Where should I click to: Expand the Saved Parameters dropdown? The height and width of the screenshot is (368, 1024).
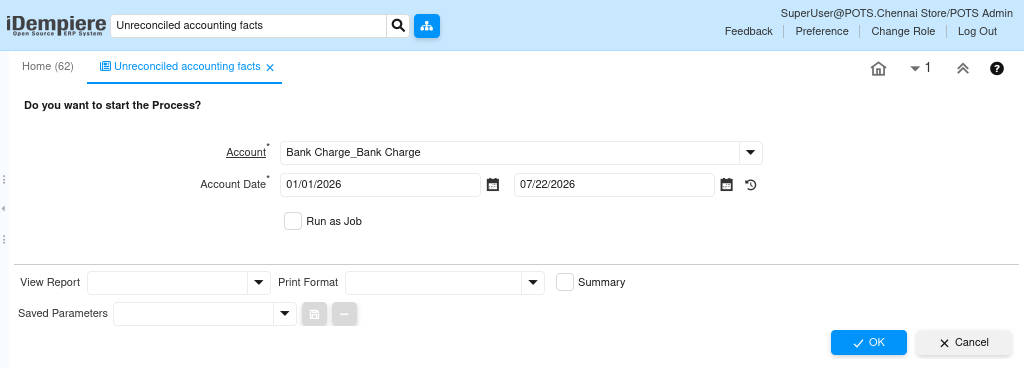(x=285, y=314)
